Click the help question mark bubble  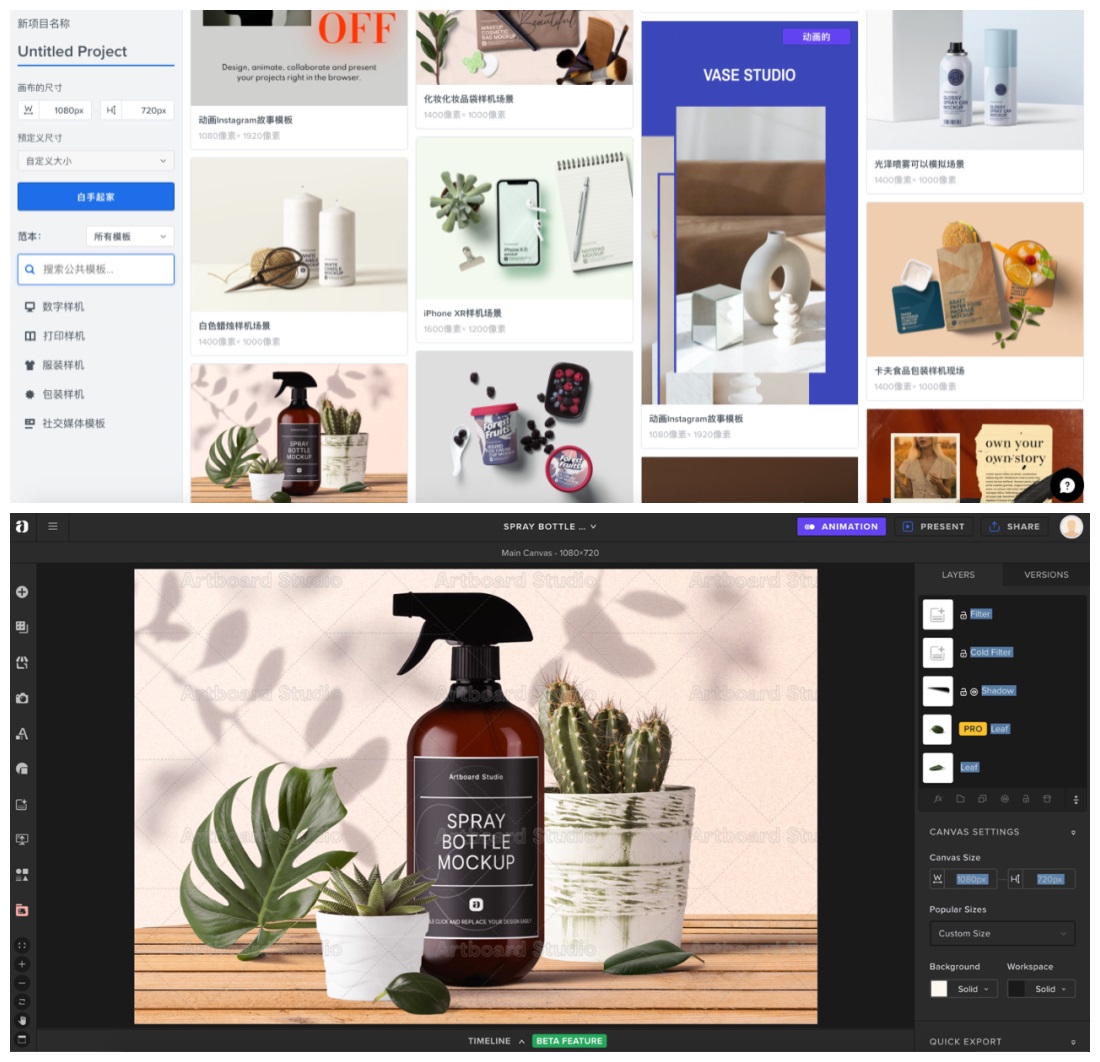point(1067,485)
